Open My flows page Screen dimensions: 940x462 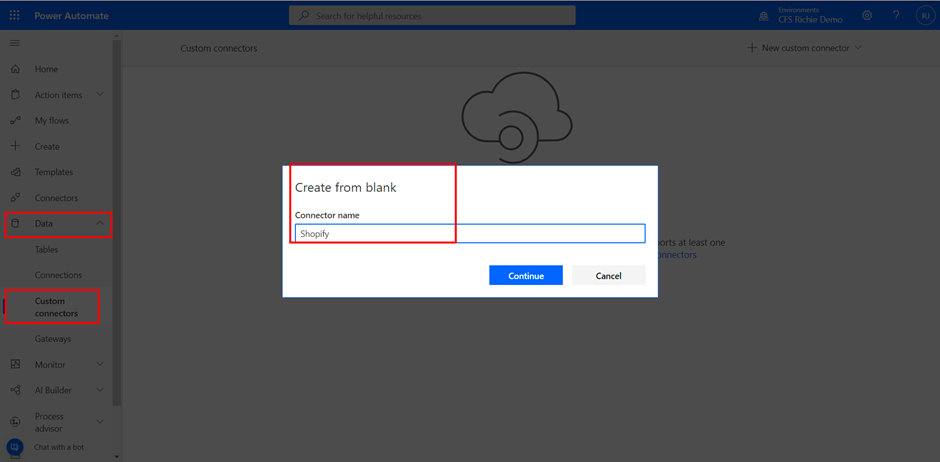coord(52,120)
